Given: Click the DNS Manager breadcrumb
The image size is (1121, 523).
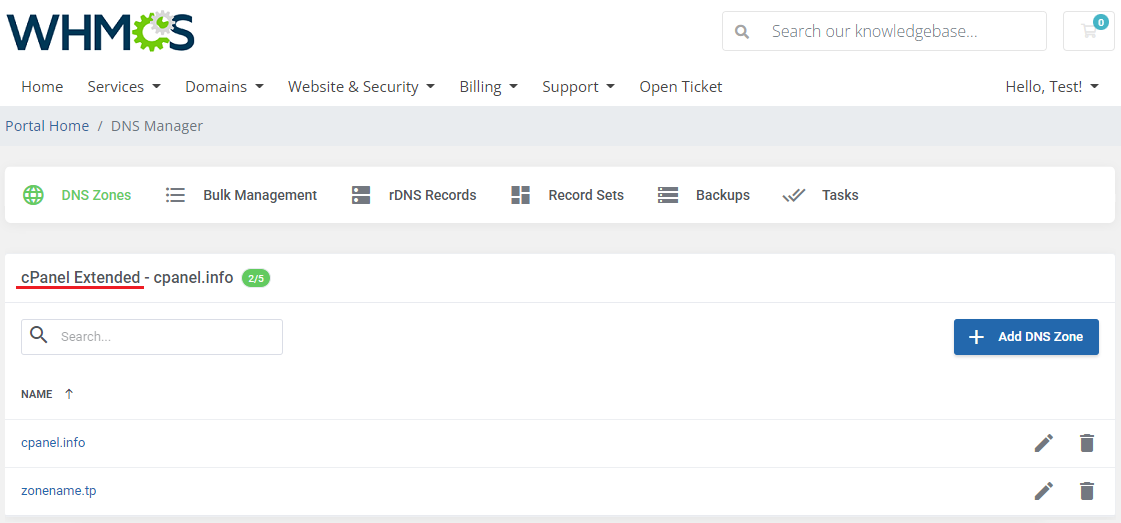Looking at the screenshot, I should click(x=157, y=126).
